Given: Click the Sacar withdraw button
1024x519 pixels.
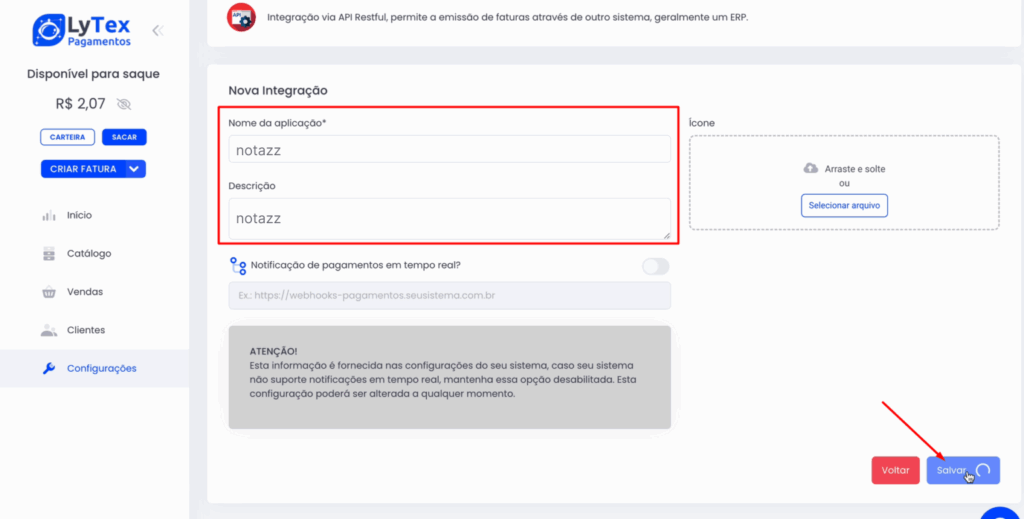Looking at the screenshot, I should (124, 137).
